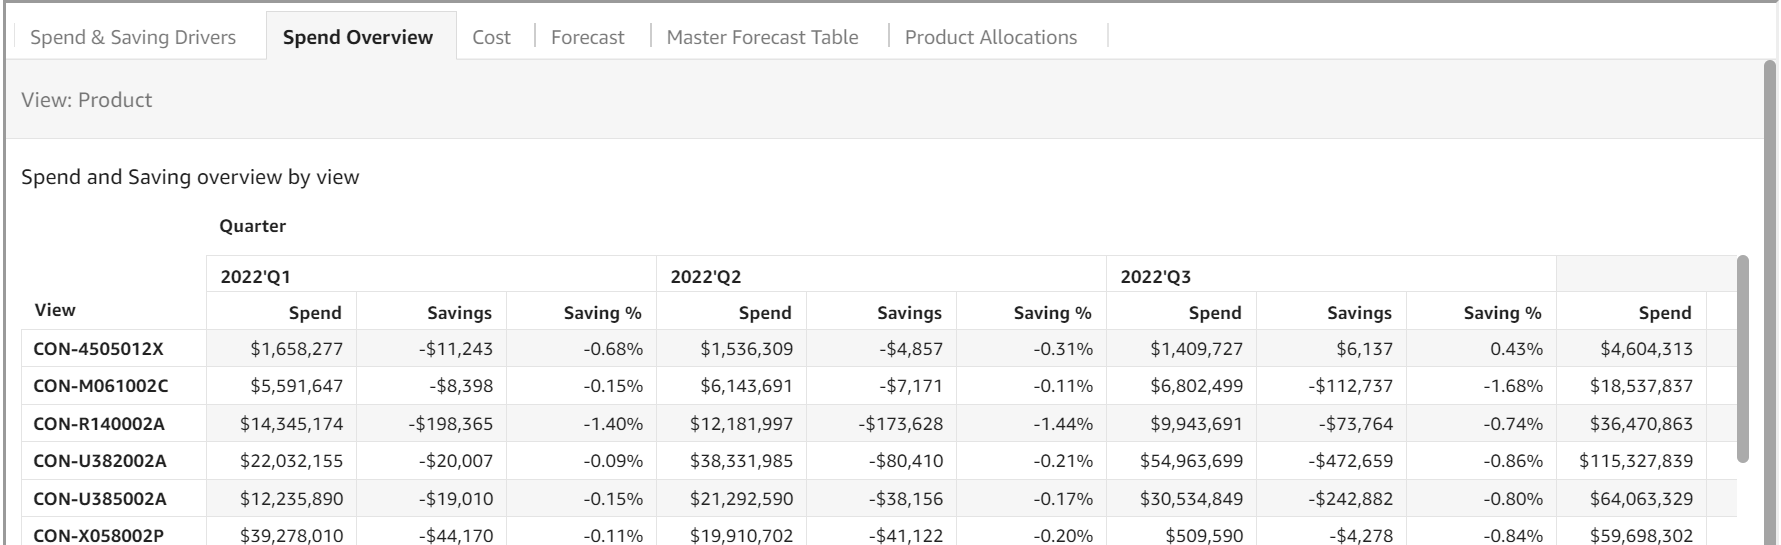Click the 2022'Q2 quarter column header
Image resolution: width=1781 pixels, height=545 pixels.
[x=706, y=277]
